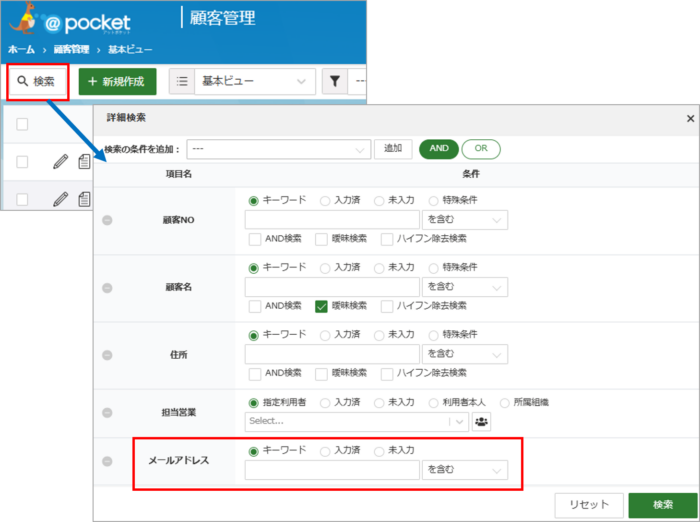Click the list view icon beside 基本ビュー
The height and width of the screenshot is (522, 700).
pos(182,81)
